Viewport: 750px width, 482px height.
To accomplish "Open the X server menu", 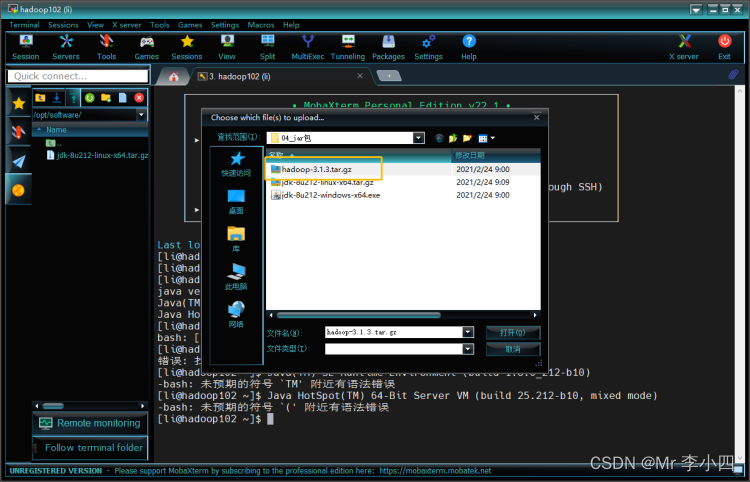I will click(127, 25).
